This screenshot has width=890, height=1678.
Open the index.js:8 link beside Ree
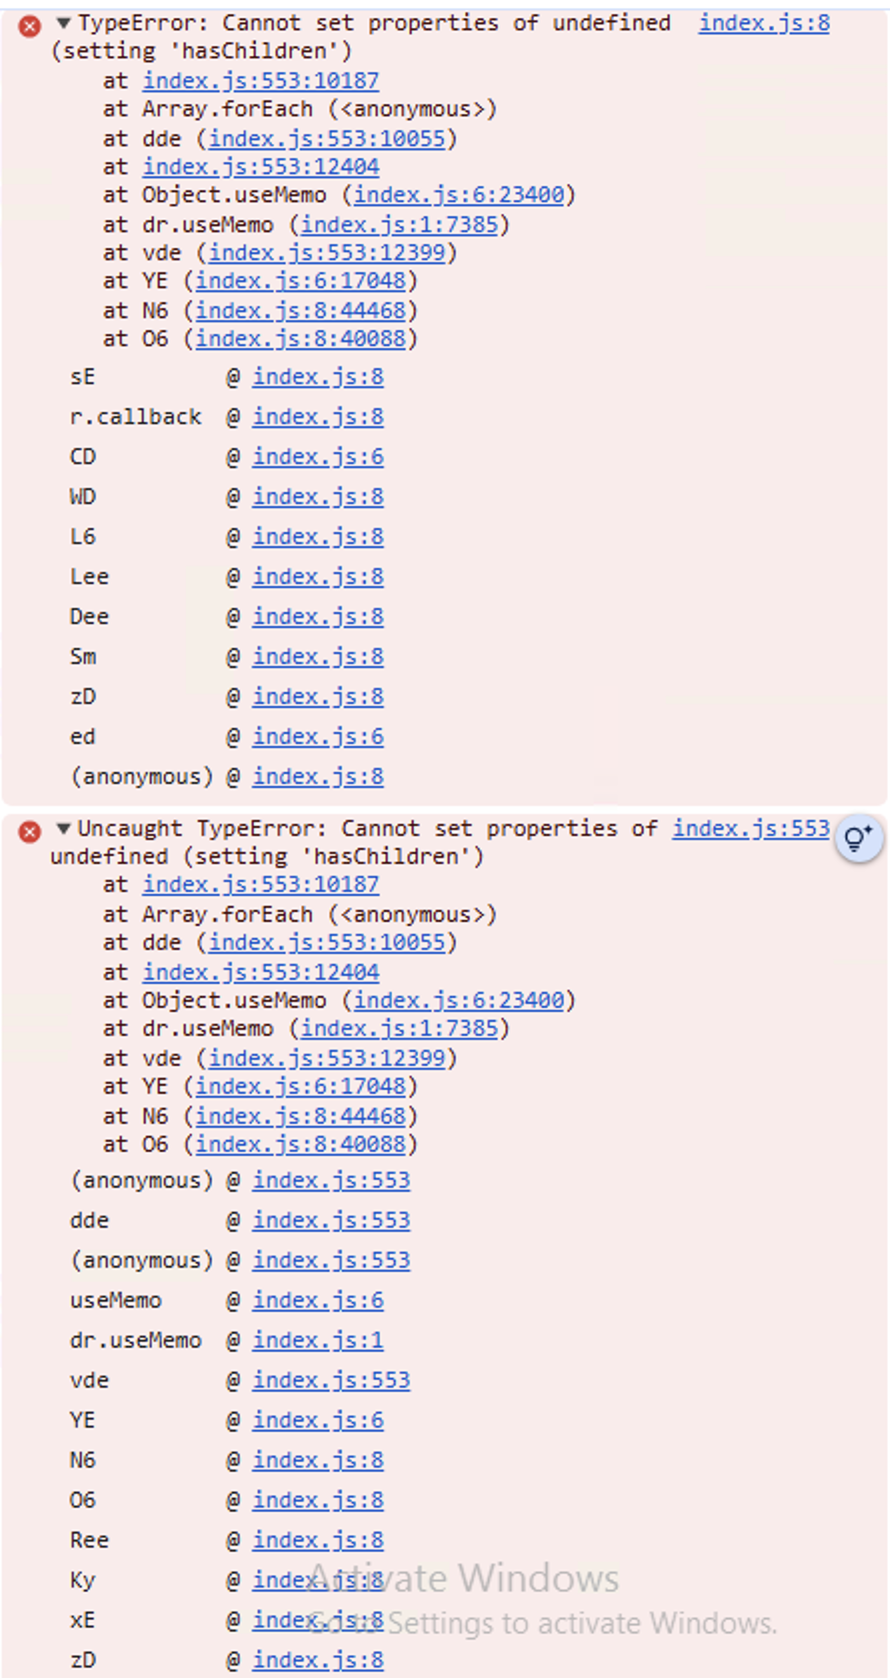pos(318,1540)
